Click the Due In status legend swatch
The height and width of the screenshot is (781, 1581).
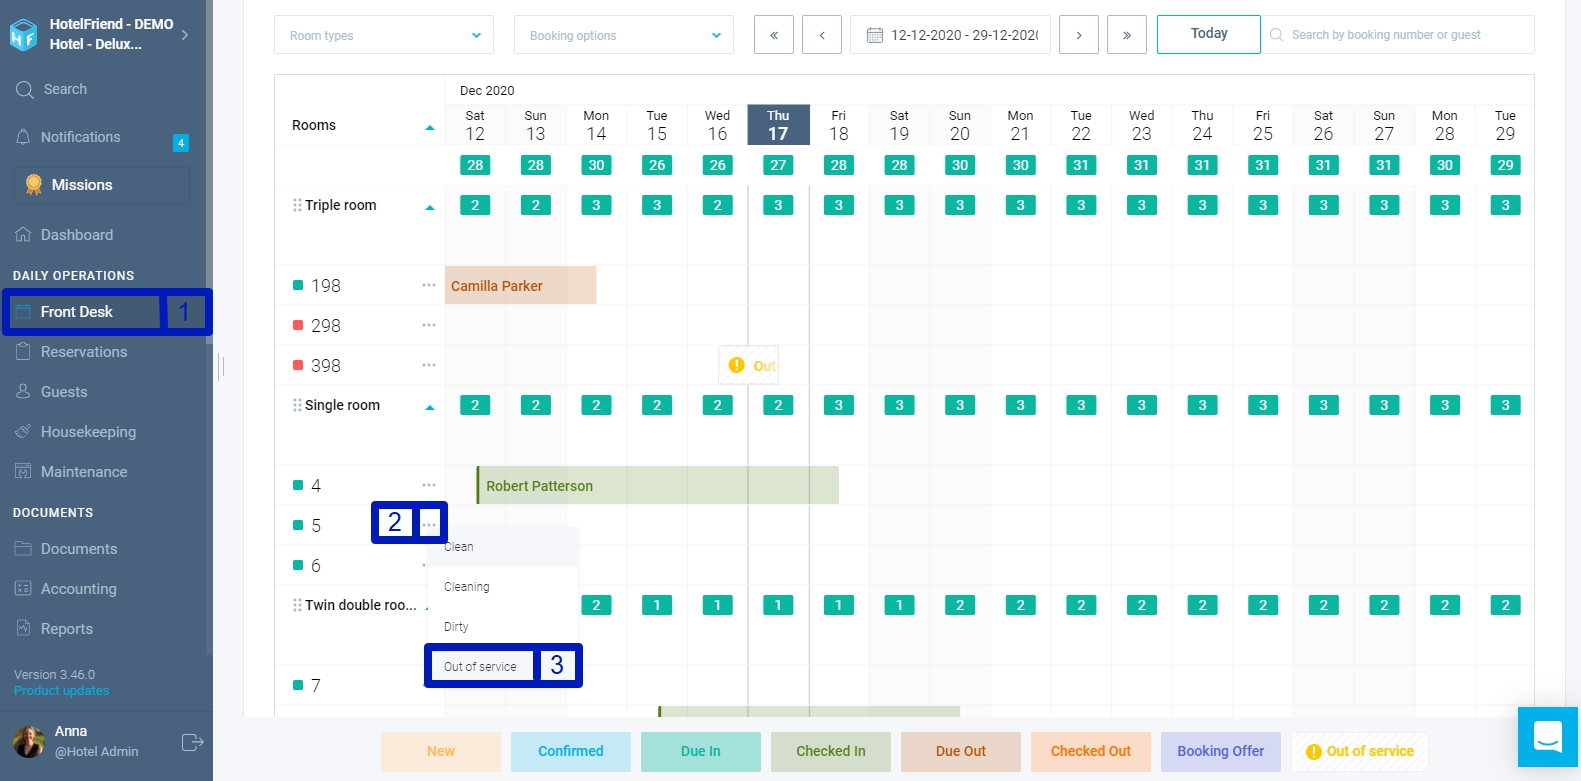(x=700, y=751)
